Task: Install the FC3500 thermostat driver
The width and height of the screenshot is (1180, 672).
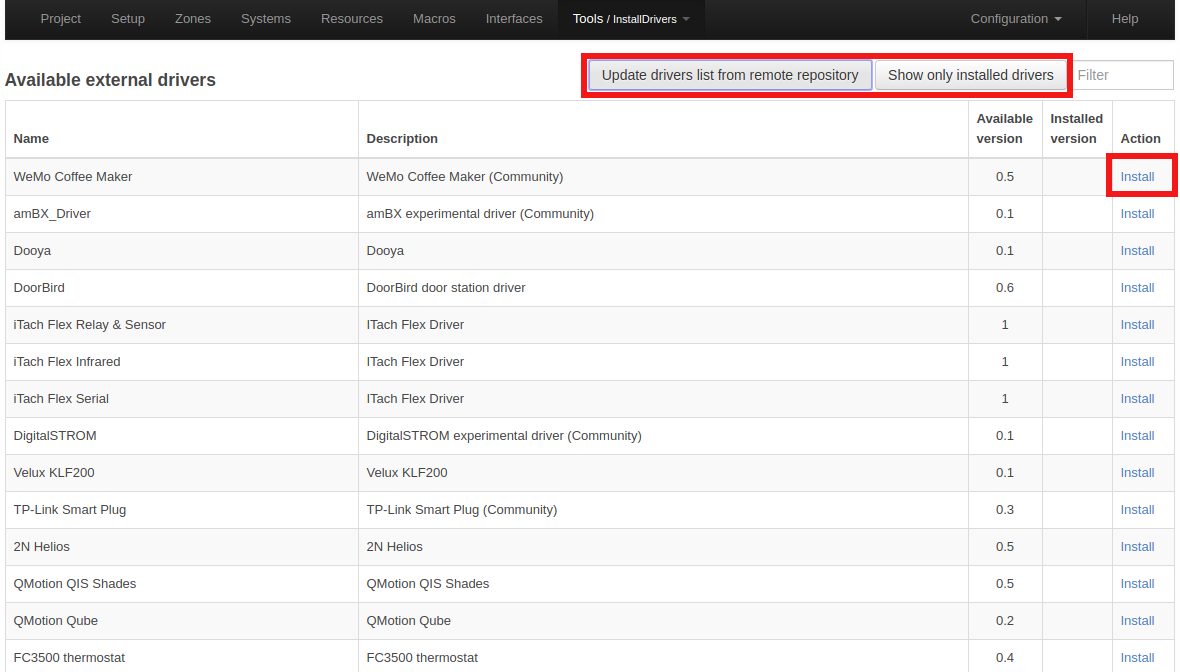Action: click(1137, 658)
